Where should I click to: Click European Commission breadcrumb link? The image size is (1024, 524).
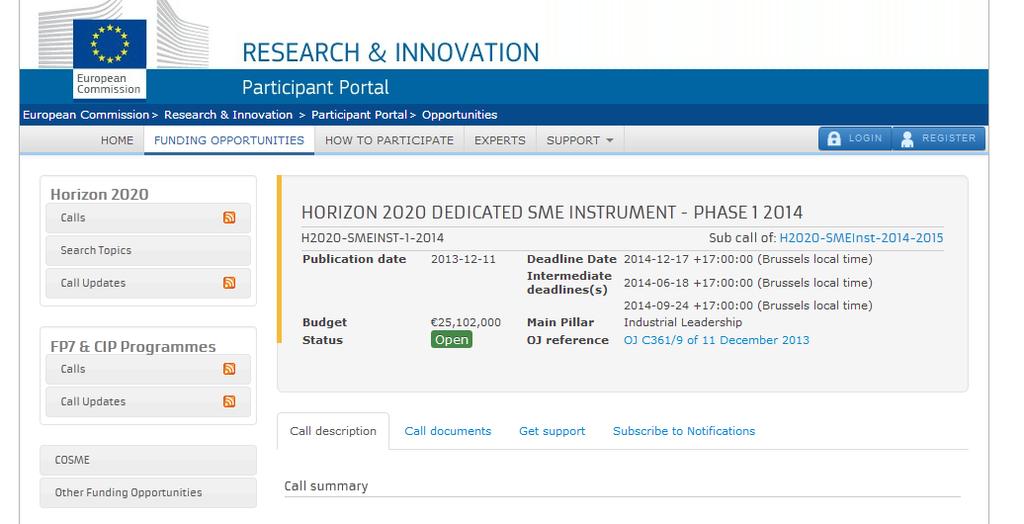[86, 115]
